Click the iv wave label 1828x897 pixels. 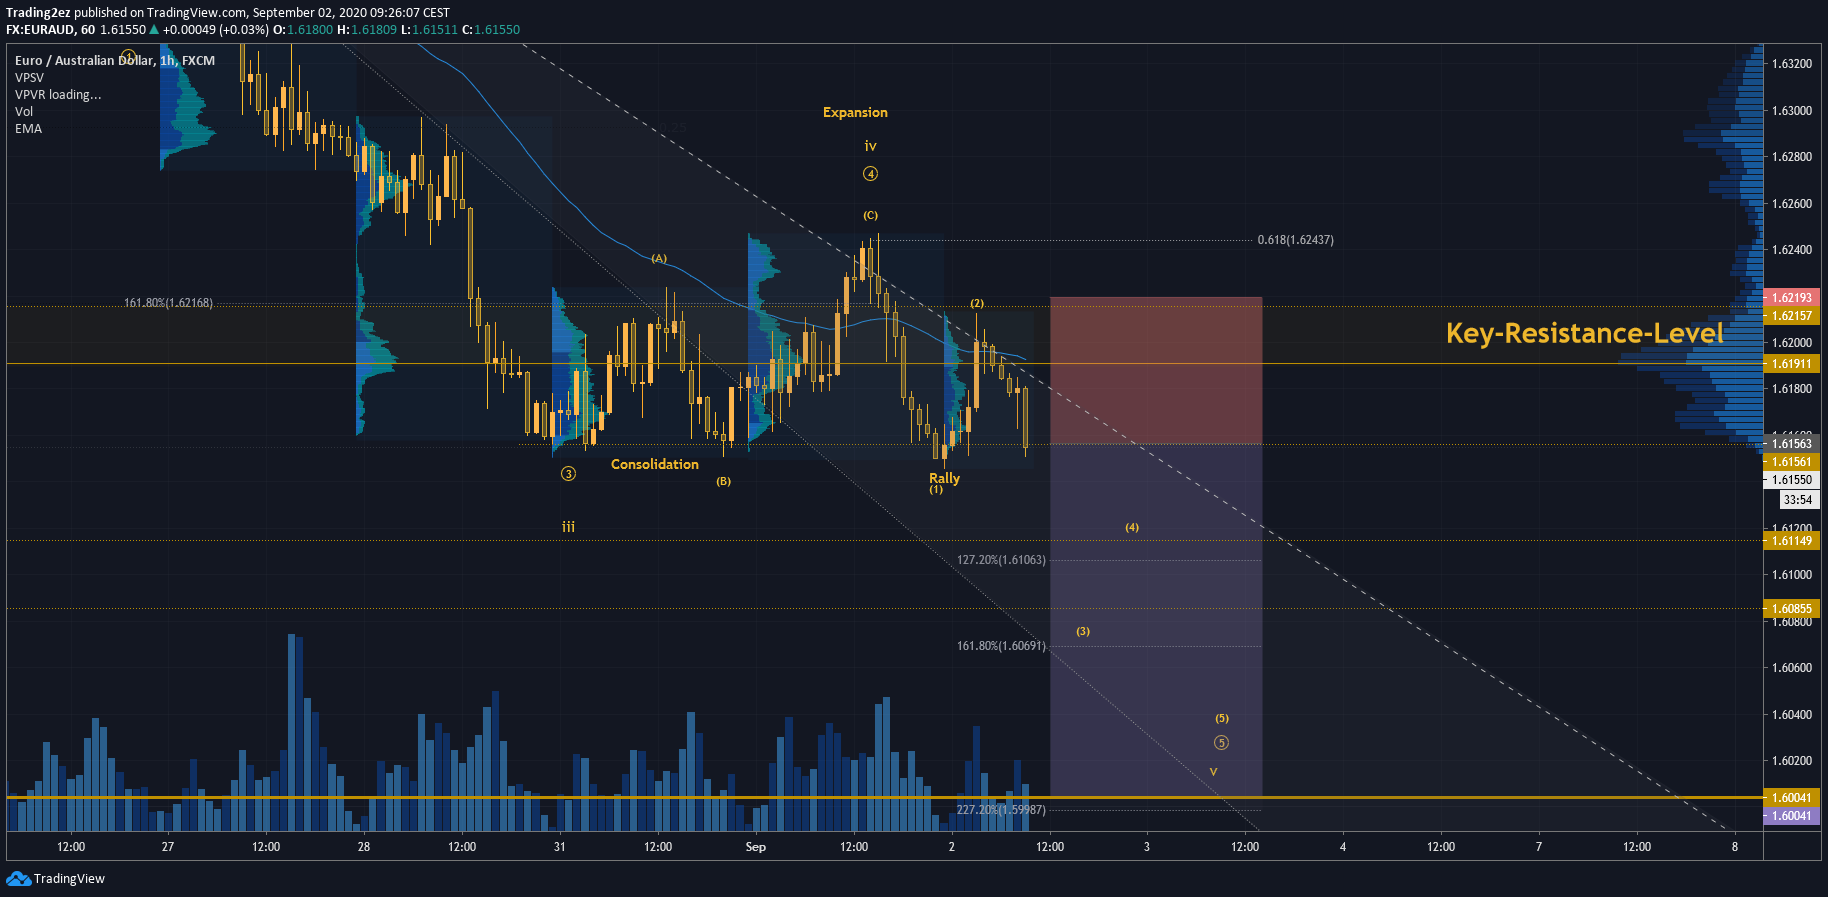tap(870, 146)
